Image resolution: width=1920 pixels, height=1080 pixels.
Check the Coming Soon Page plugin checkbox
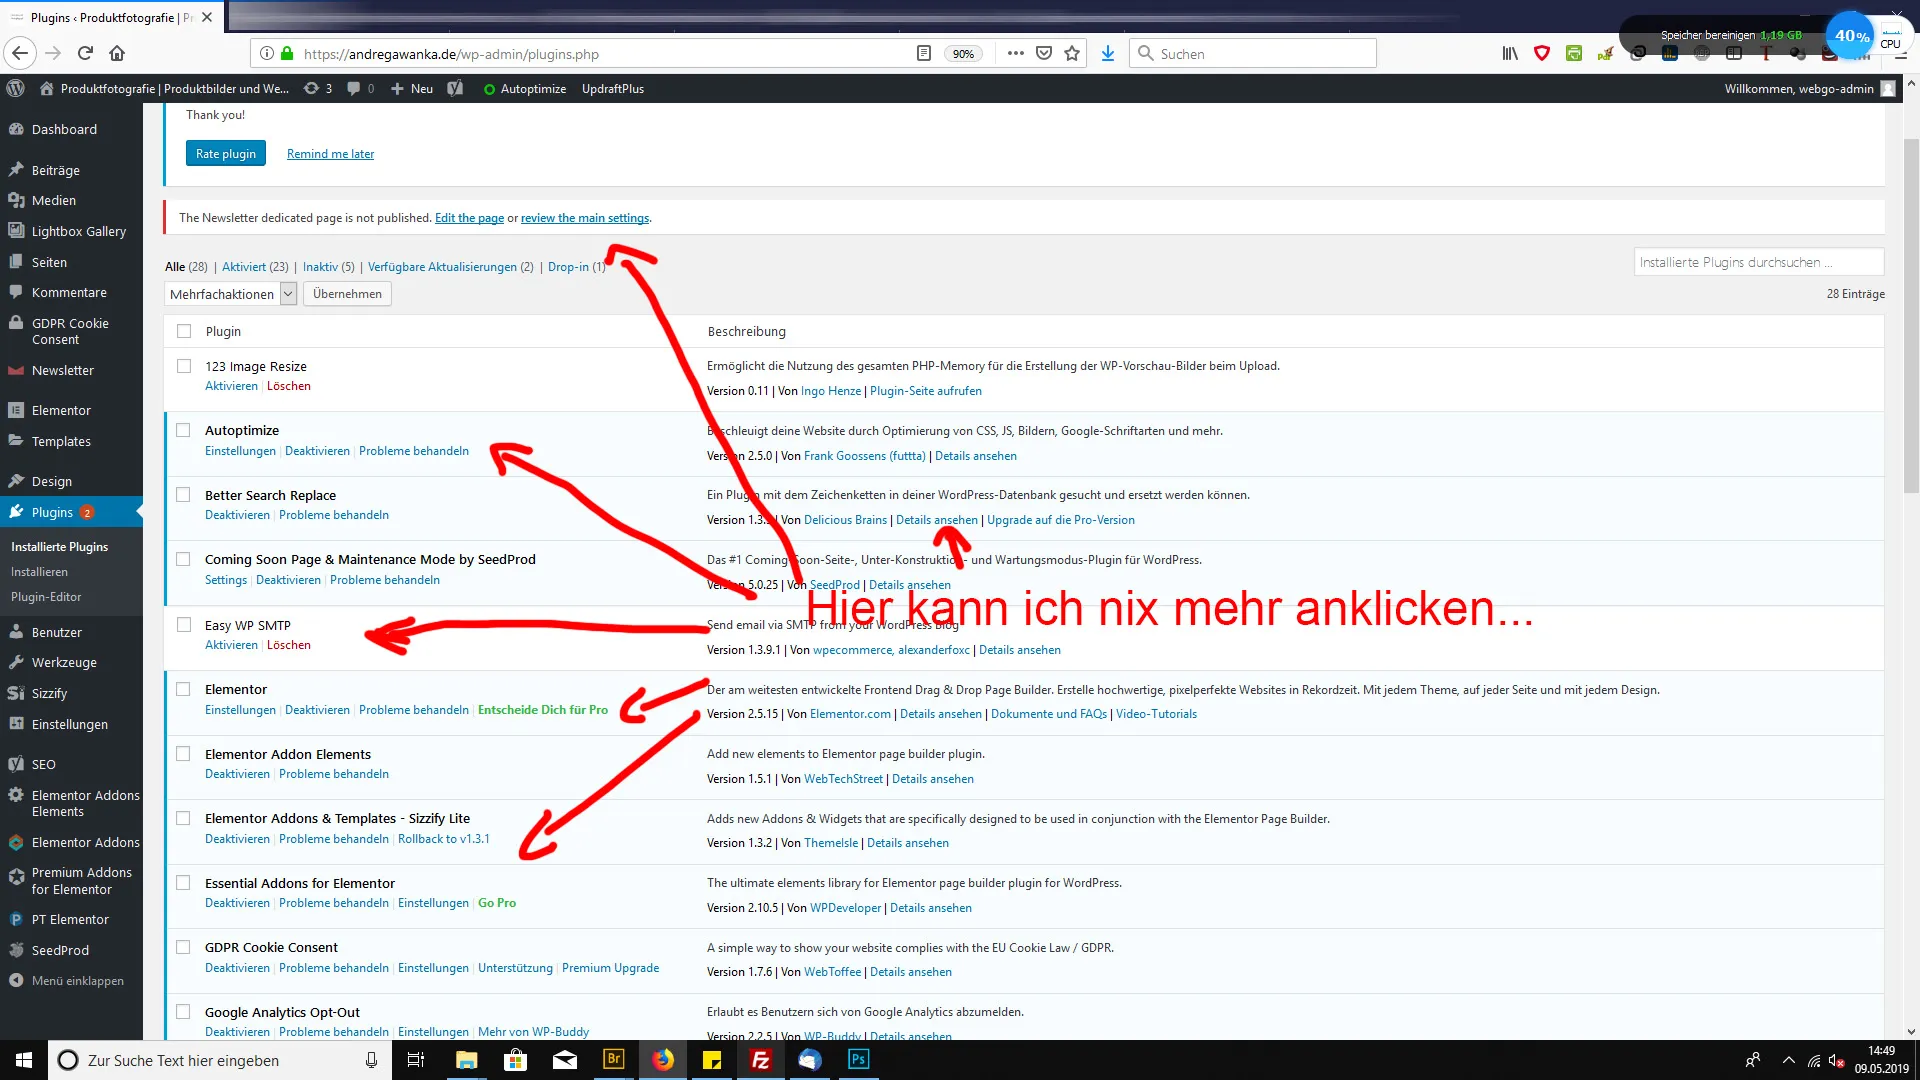(183, 559)
